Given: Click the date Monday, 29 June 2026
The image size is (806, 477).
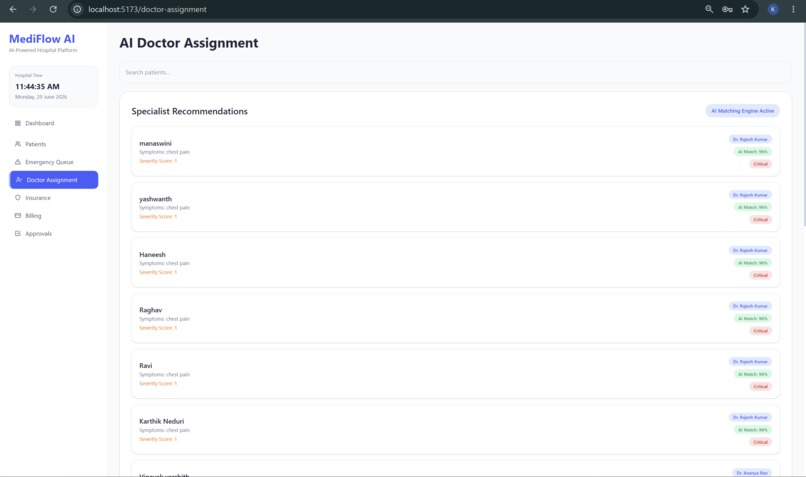Looking at the screenshot, I should (x=41, y=97).
